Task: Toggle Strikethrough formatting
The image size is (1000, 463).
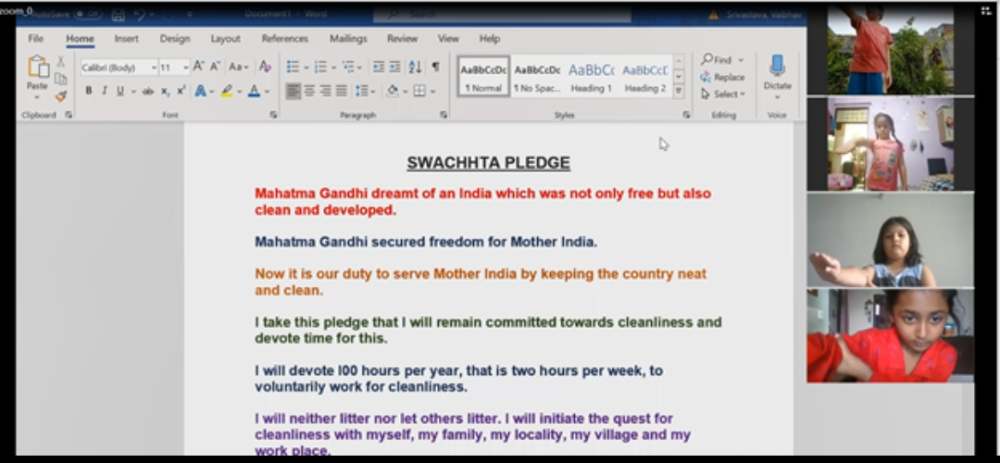Action: (148, 91)
